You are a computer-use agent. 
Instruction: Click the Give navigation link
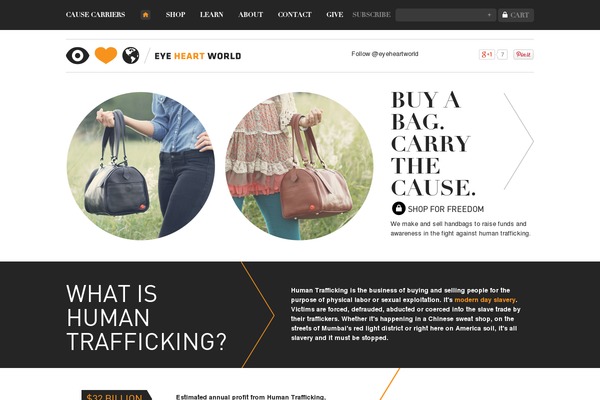coord(335,15)
